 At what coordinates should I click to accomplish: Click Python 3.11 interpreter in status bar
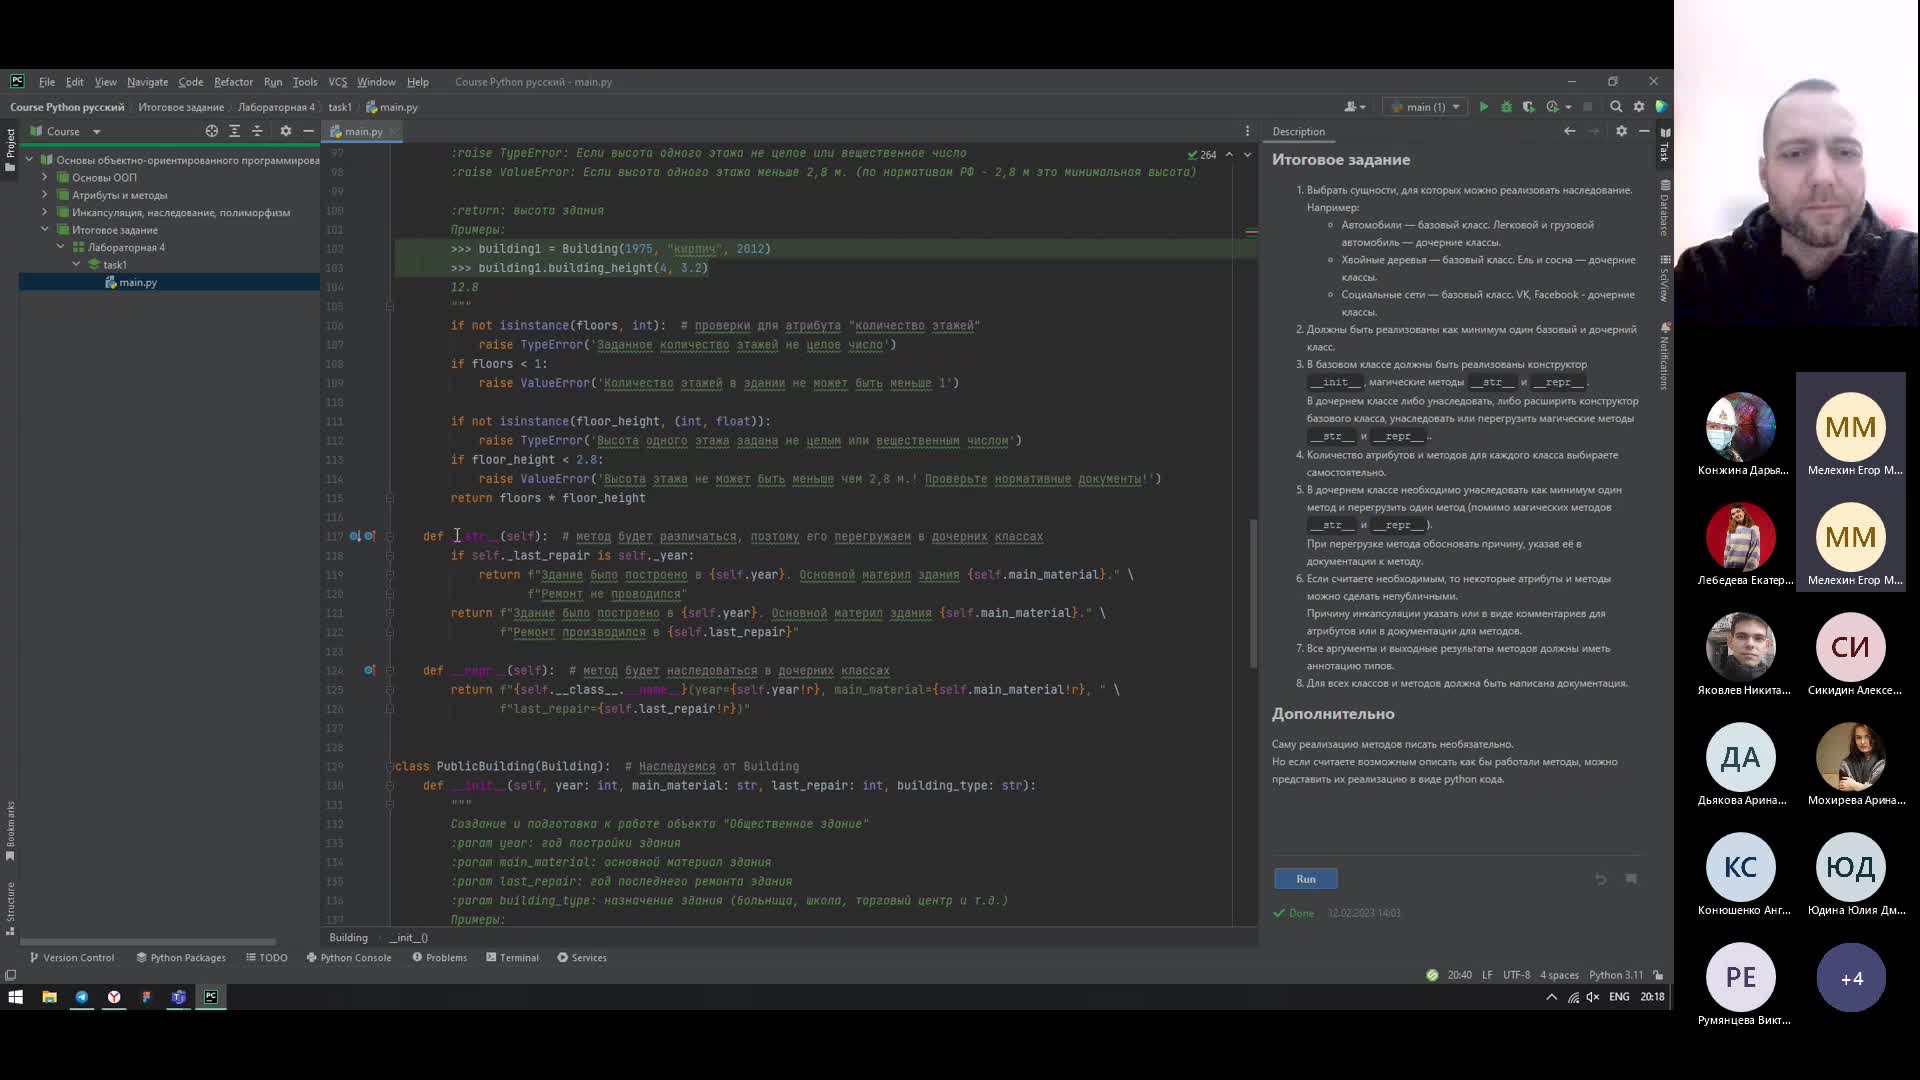(x=1616, y=975)
